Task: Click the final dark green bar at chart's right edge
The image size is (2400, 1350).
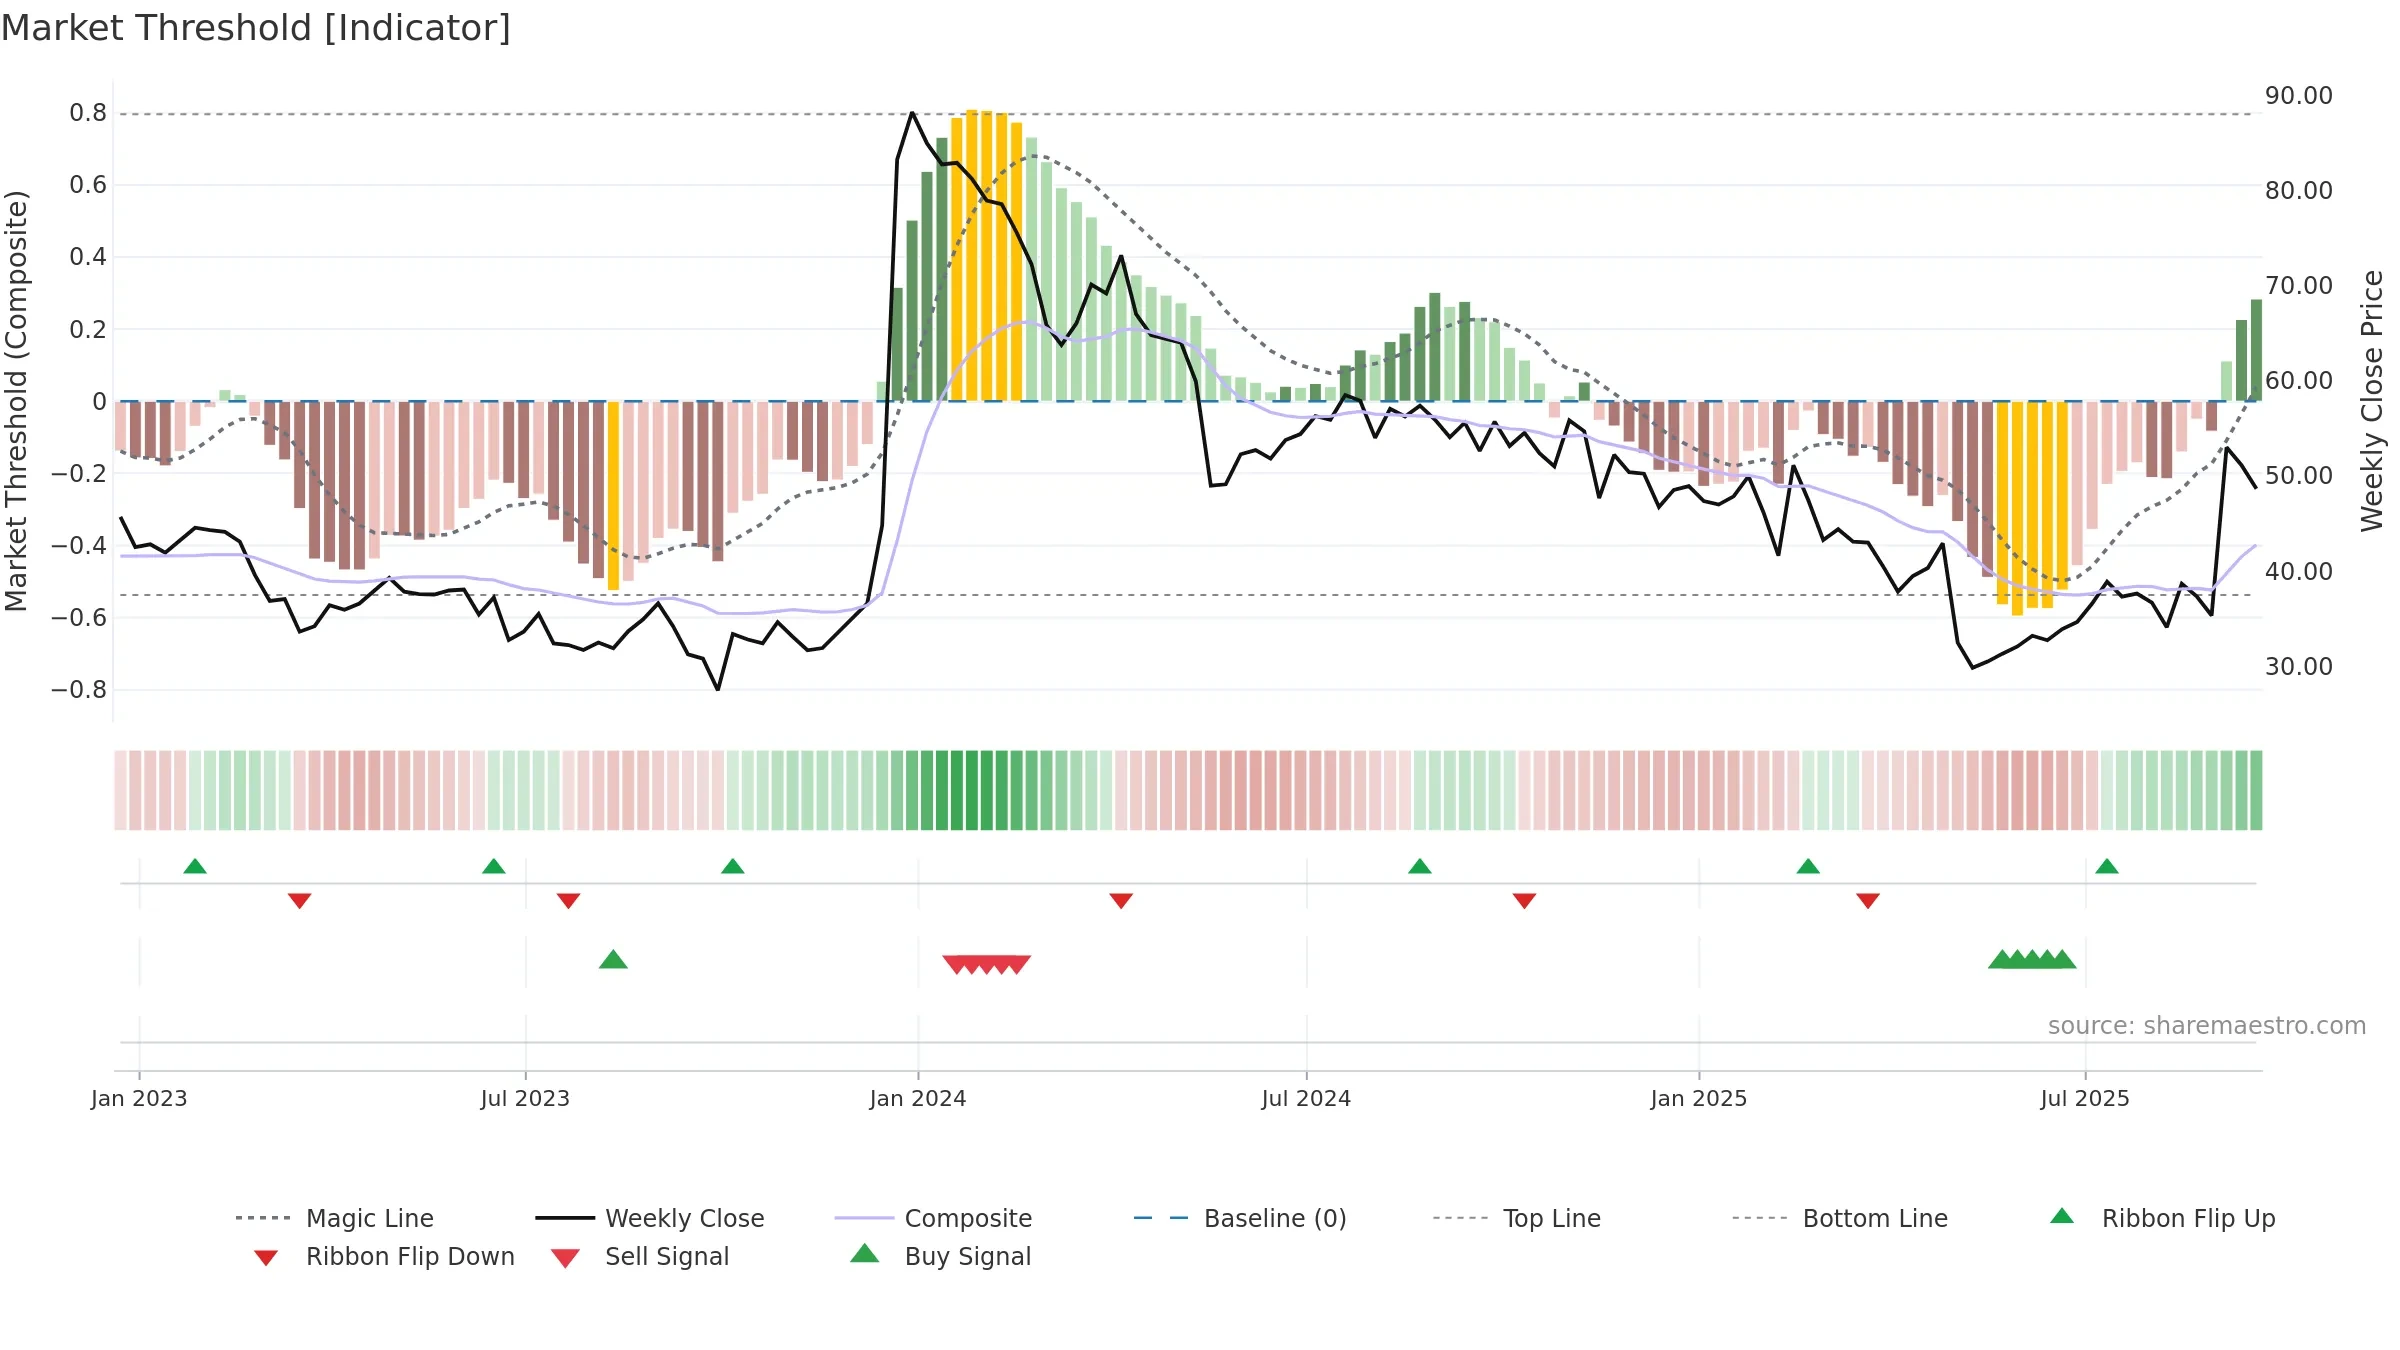Action: point(2256,350)
